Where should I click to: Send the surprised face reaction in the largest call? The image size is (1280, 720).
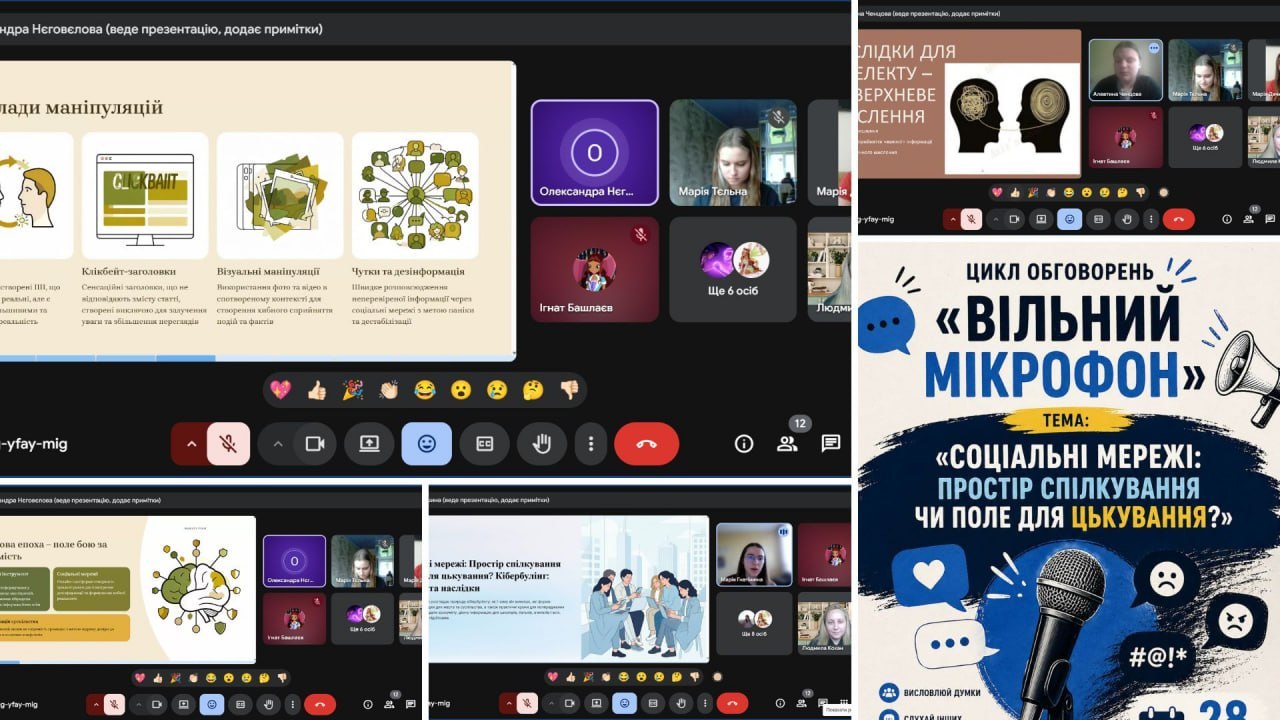[461, 390]
